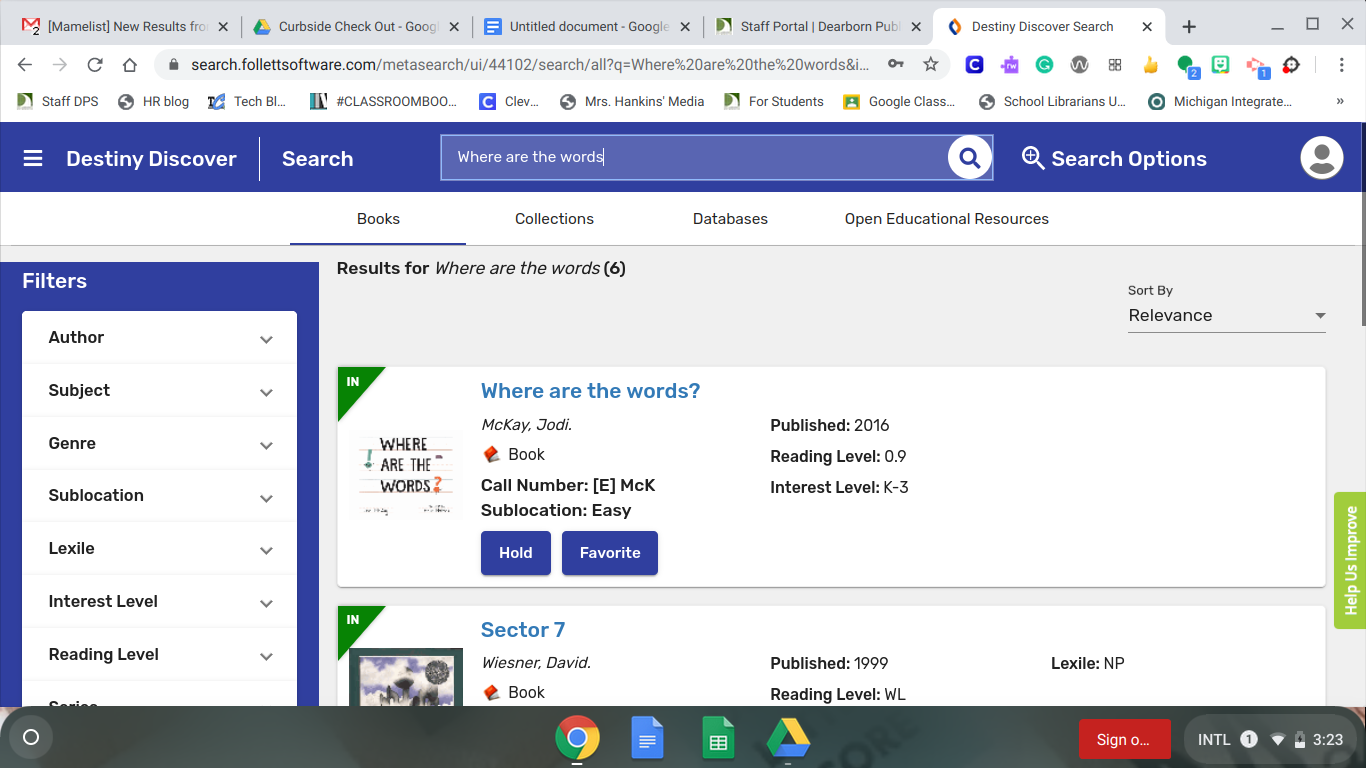
Task: Expand the Reading Level filter
Action: click(x=160, y=655)
